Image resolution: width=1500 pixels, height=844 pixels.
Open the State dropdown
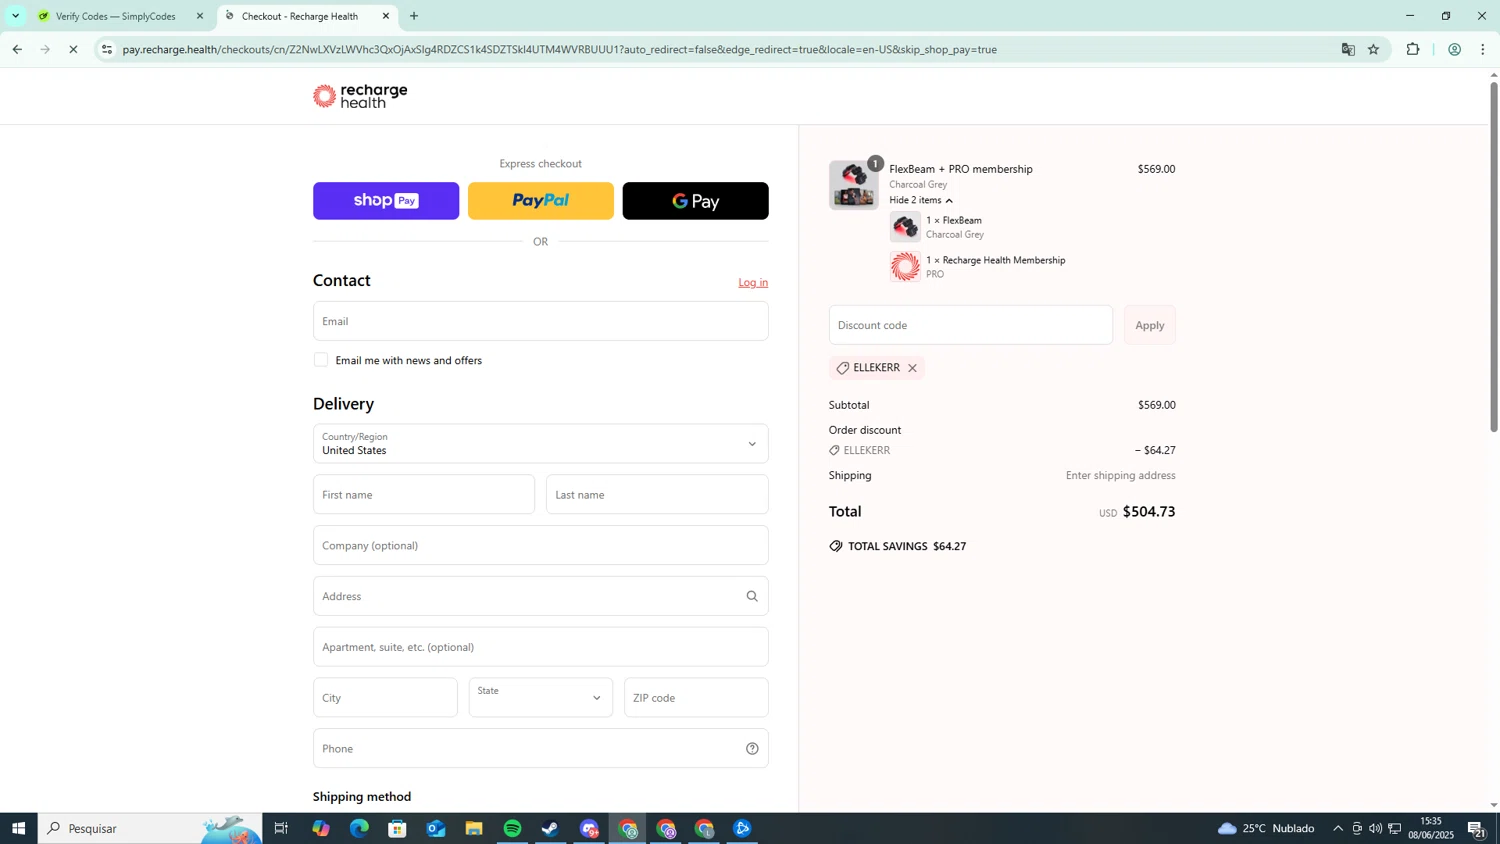[x=541, y=698]
